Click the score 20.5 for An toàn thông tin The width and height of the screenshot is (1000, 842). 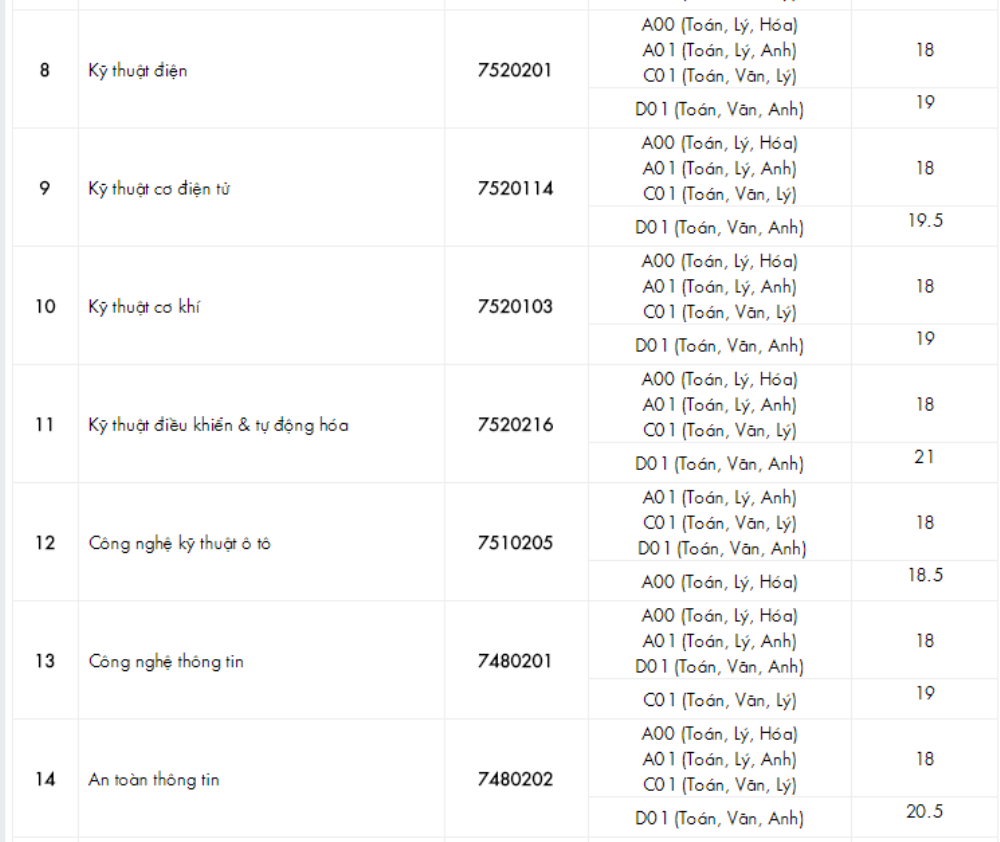pos(925,811)
